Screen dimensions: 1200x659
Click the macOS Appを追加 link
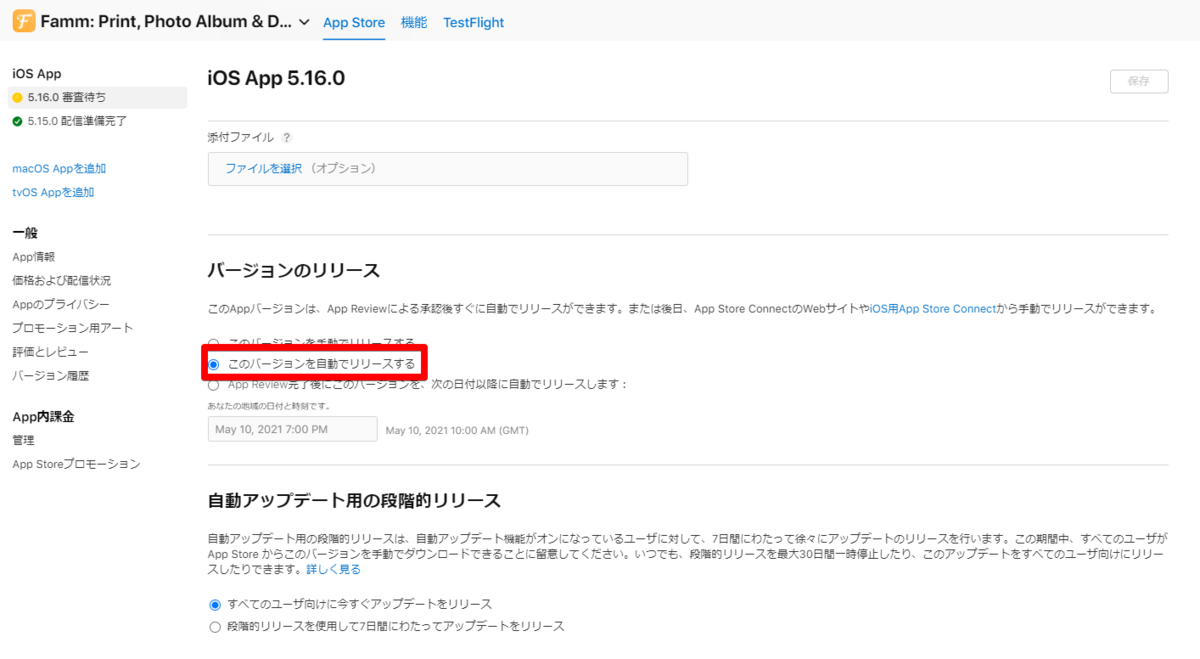coord(59,168)
